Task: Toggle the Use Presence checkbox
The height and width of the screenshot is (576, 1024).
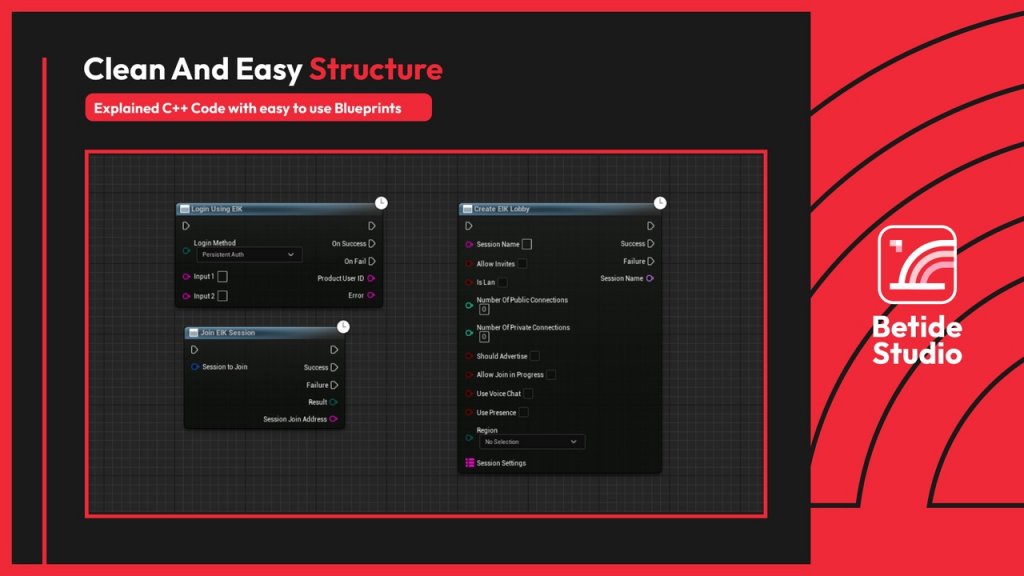Action: 523,413
